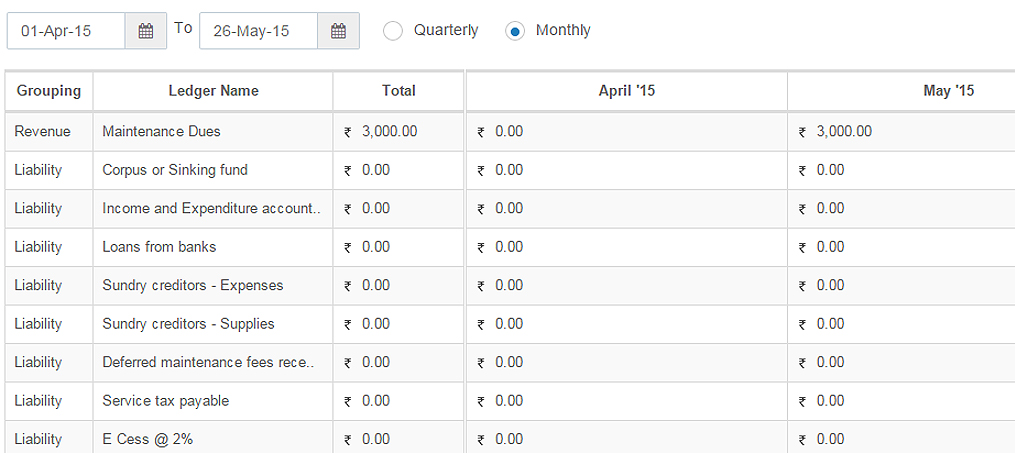Select Sundry creditors - Expenses ledger
The image size is (1015, 453).
(193, 285)
